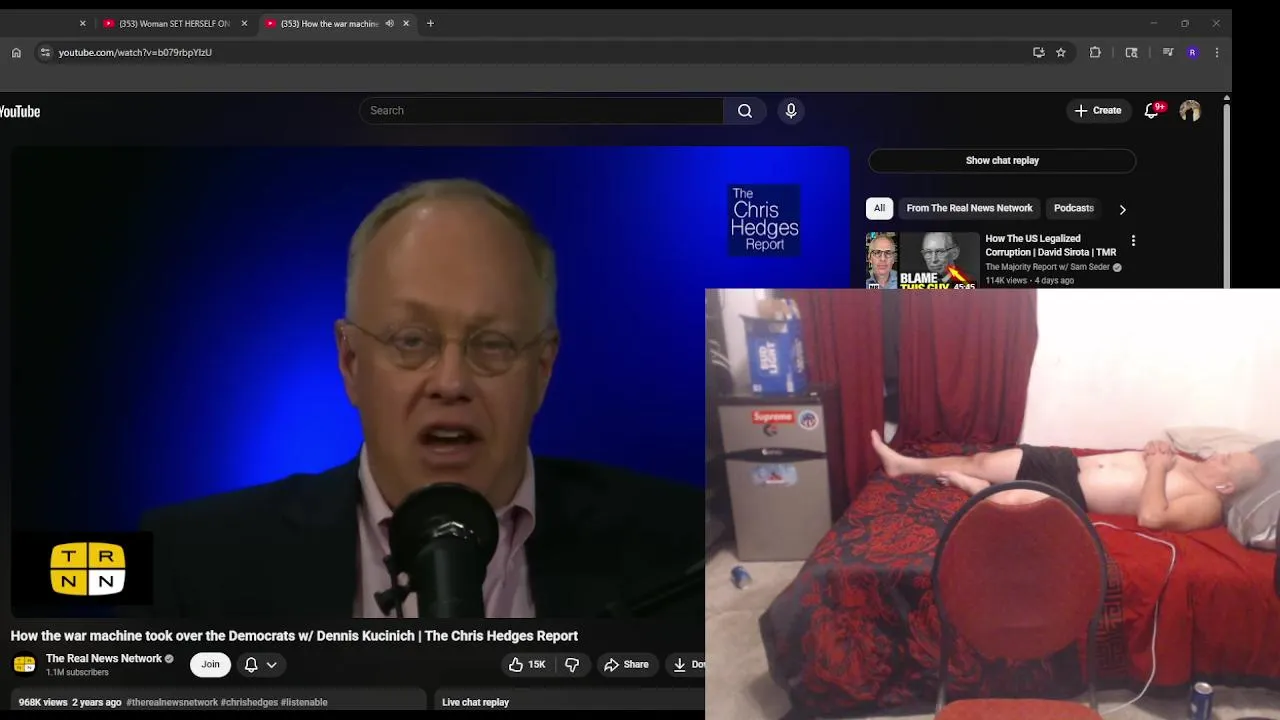1280x720 pixels.
Task: Open the Chrome three-dot menu
Action: tap(1217, 52)
